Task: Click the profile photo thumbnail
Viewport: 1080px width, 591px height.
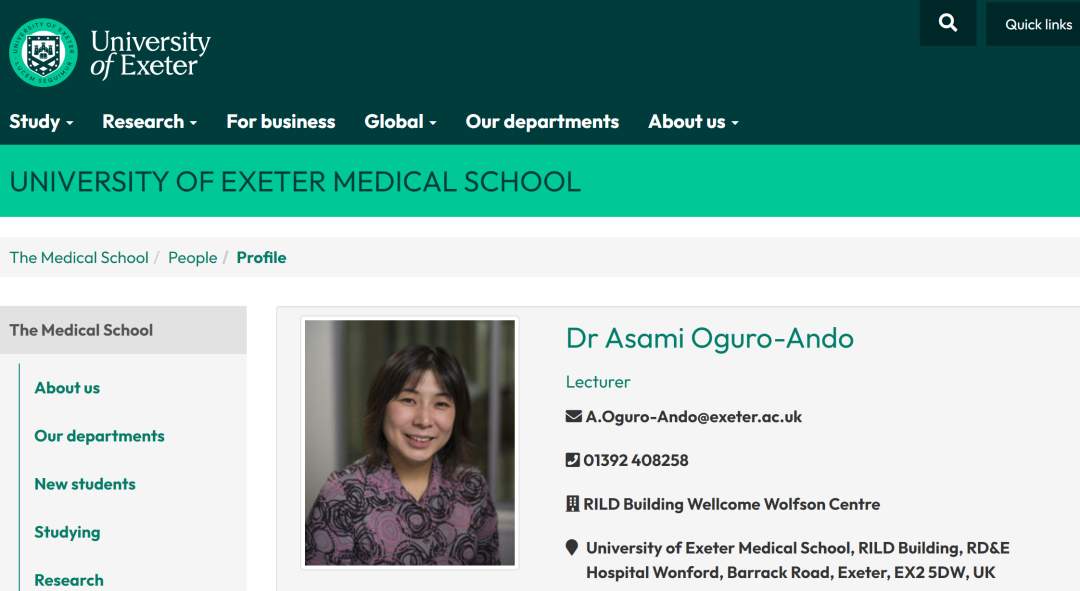Action: pos(410,443)
